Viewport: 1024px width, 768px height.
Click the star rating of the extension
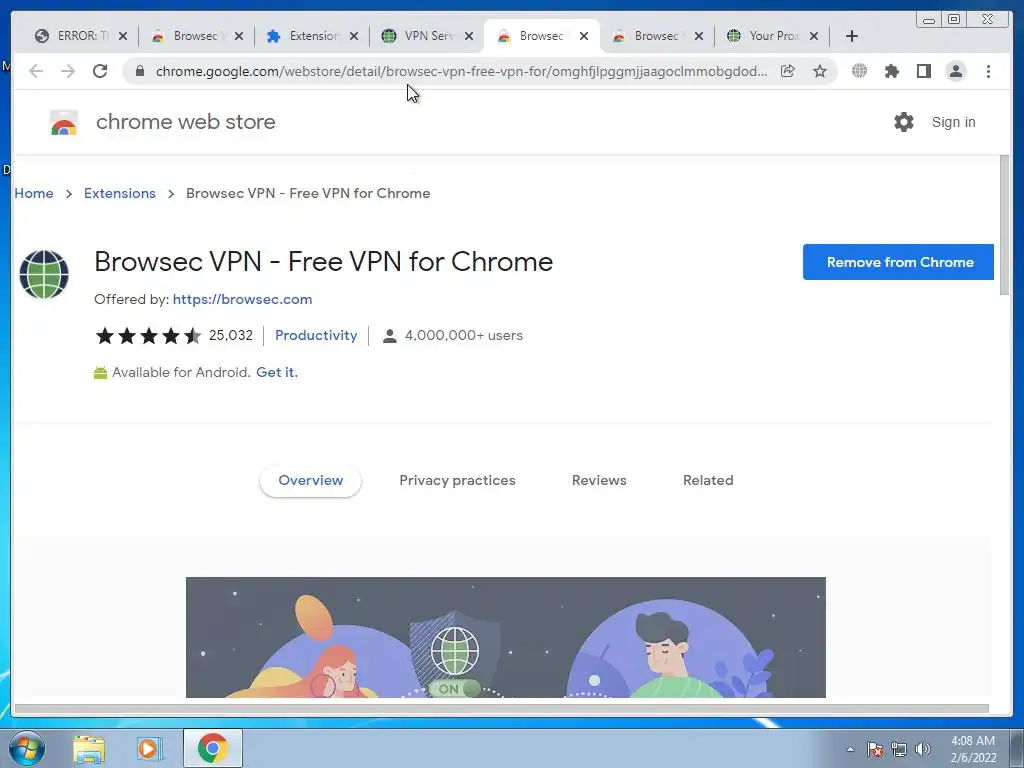[x=148, y=336]
